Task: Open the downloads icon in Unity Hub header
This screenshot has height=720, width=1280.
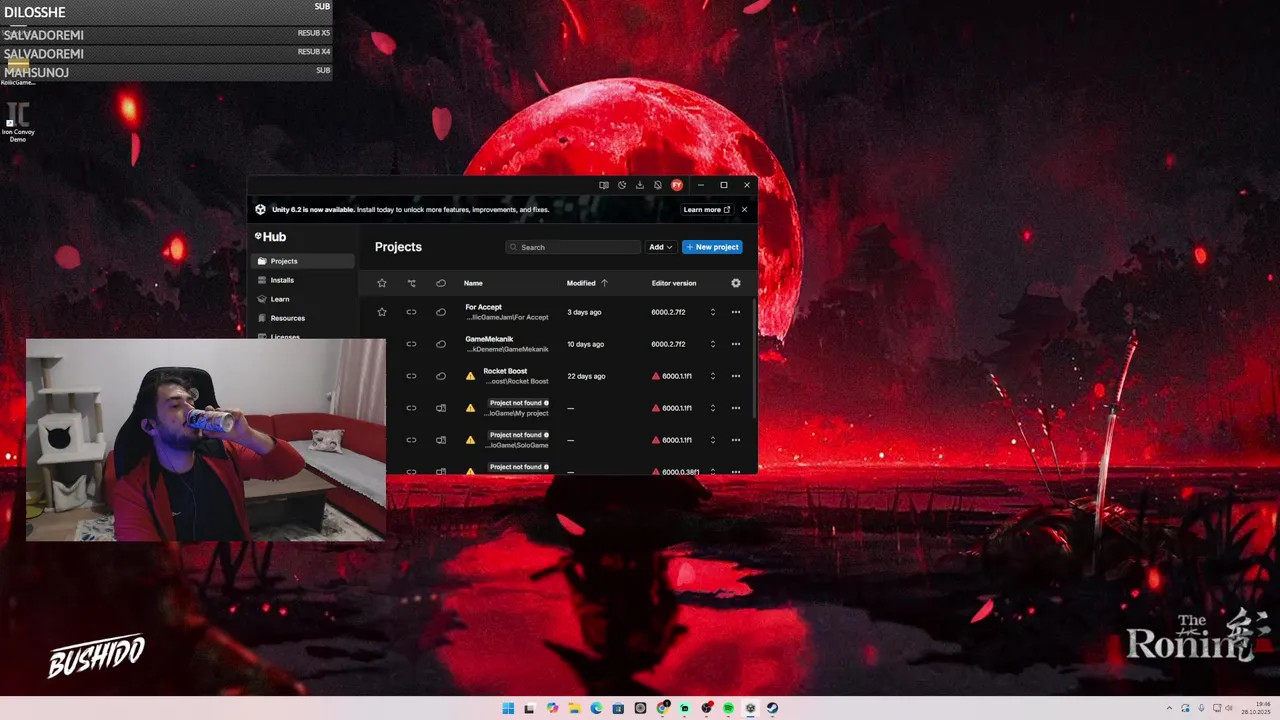Action: pyautogui.click(x=640, y=185)
